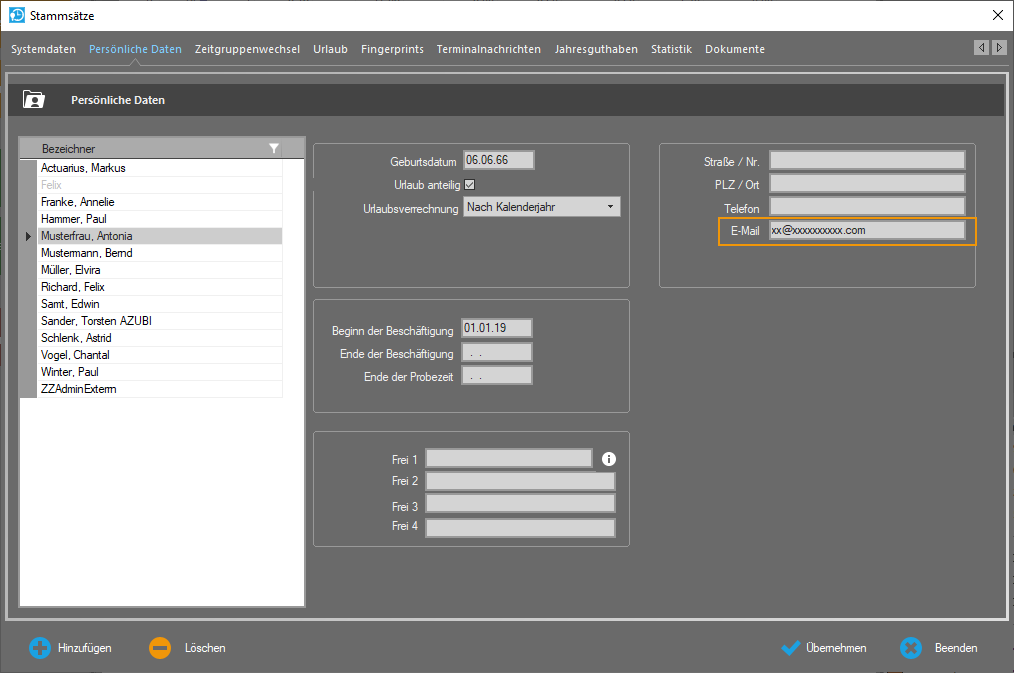Open the Fingerprints tab
Screen dimensions: 1014x673
[x=392, y=49]
